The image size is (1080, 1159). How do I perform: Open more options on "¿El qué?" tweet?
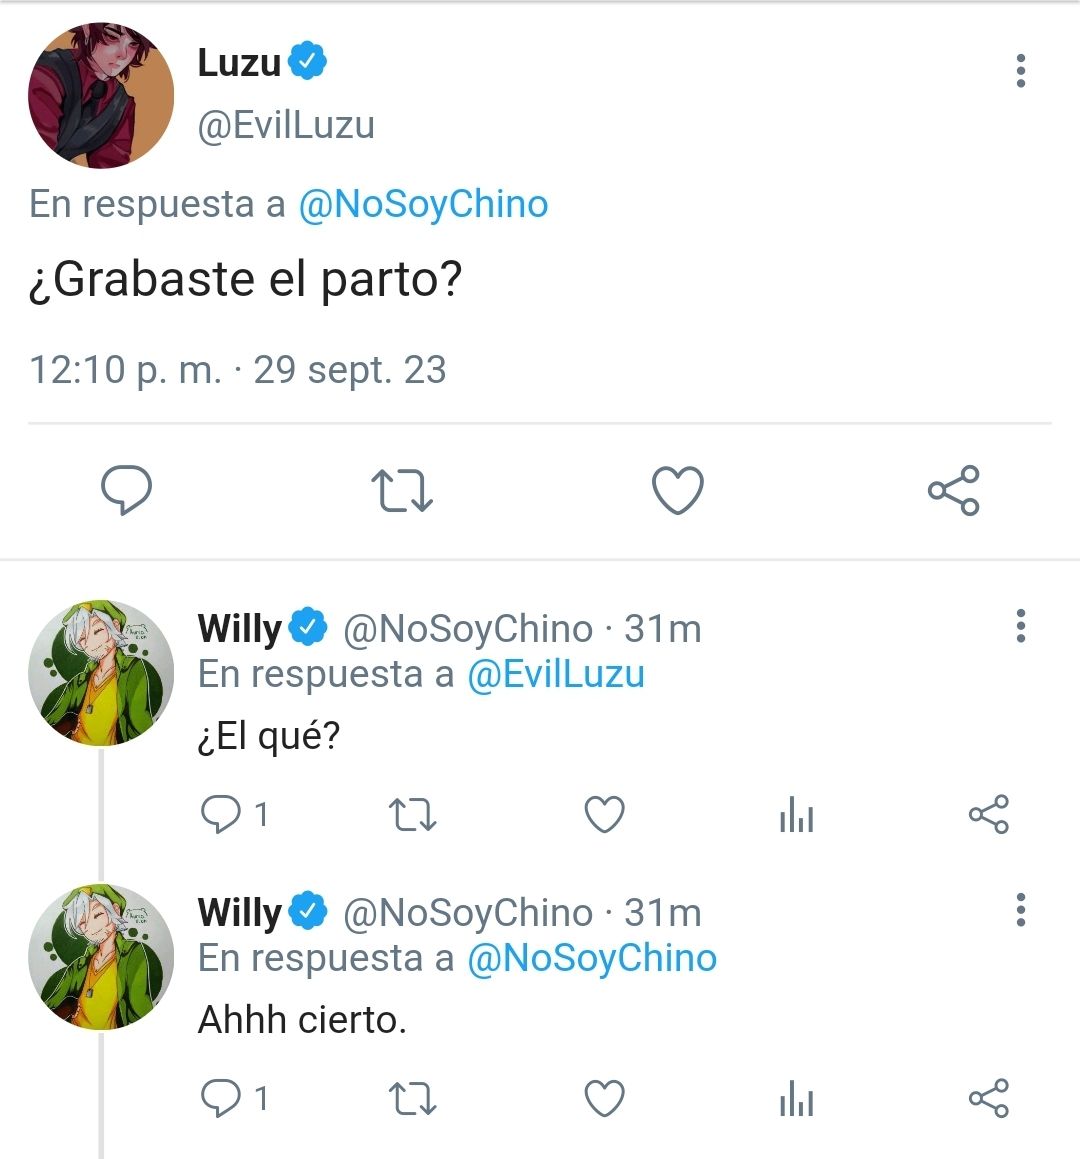pyautogui.click(x=1020, y=625)
